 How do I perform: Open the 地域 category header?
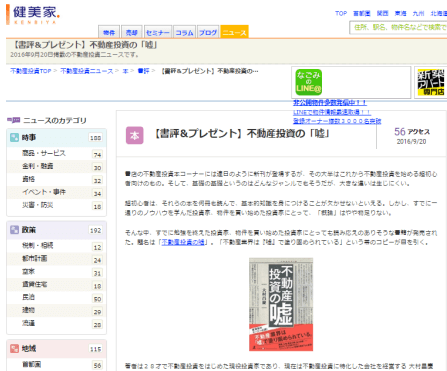coord(56,349)
